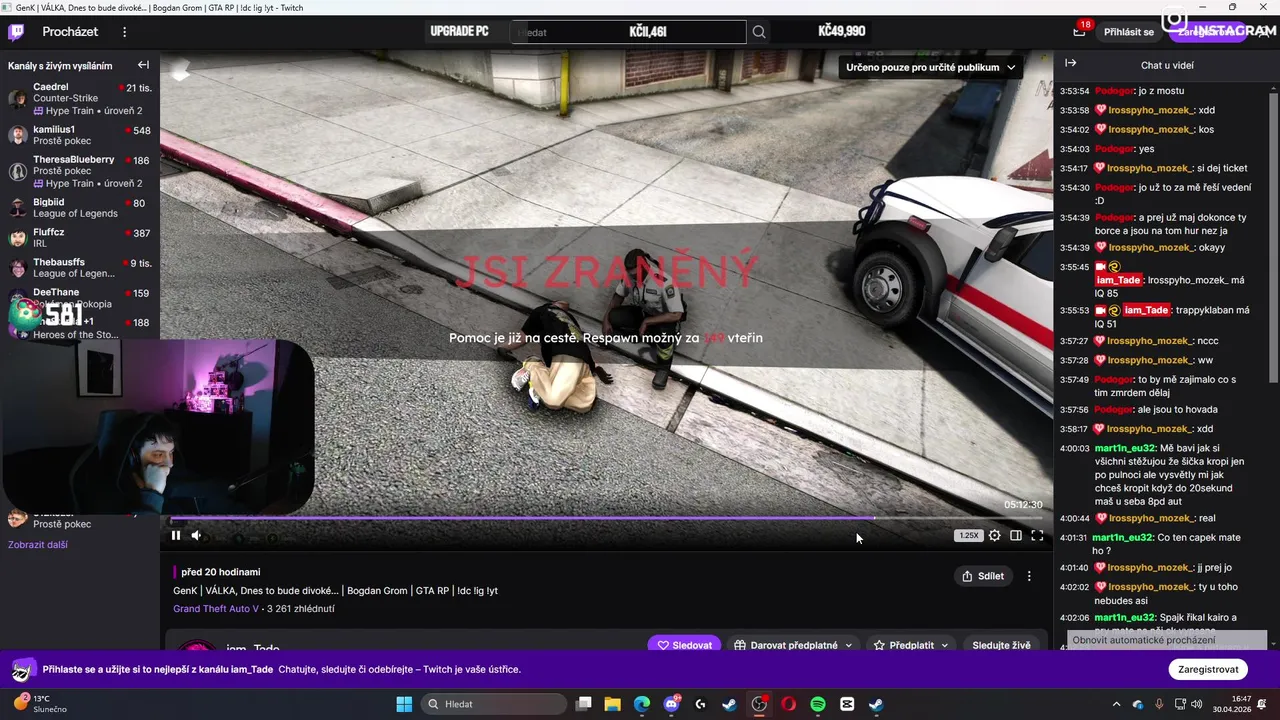Open Fluffcz IRL channel
1280x720 pixels.
tap(80, 238)
